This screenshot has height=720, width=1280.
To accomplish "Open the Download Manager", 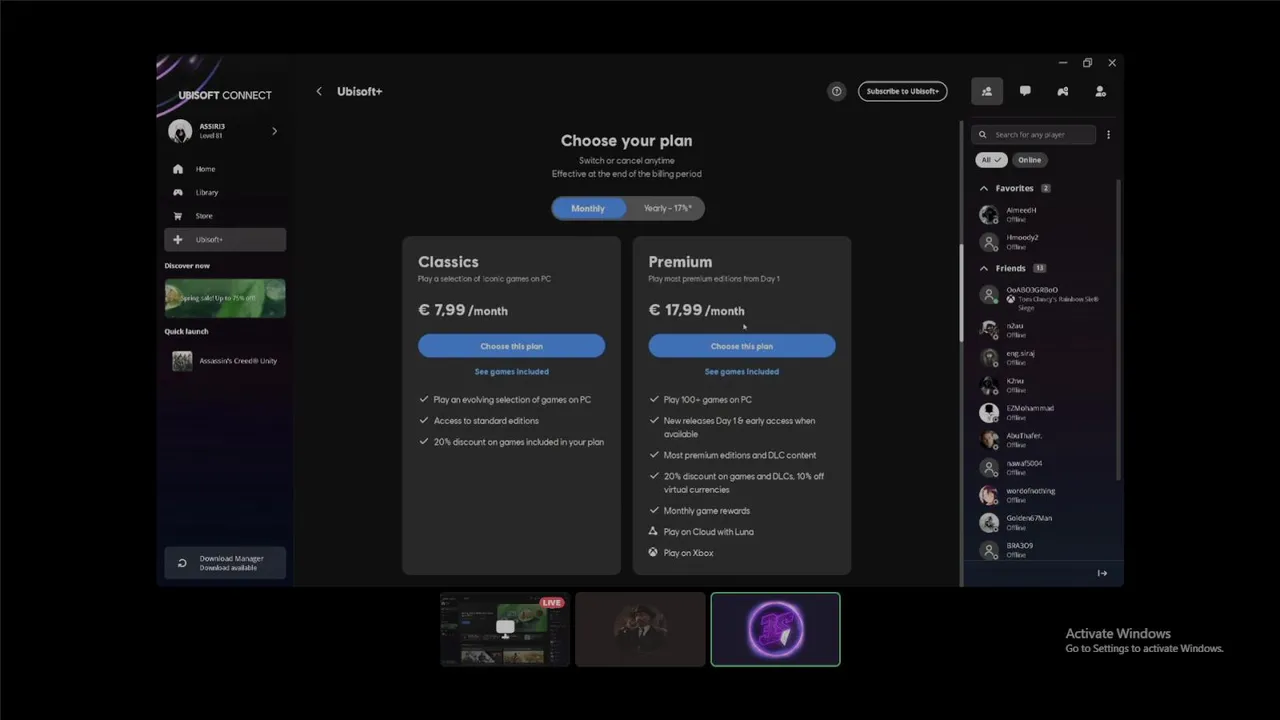I will (x=225, y=563).
